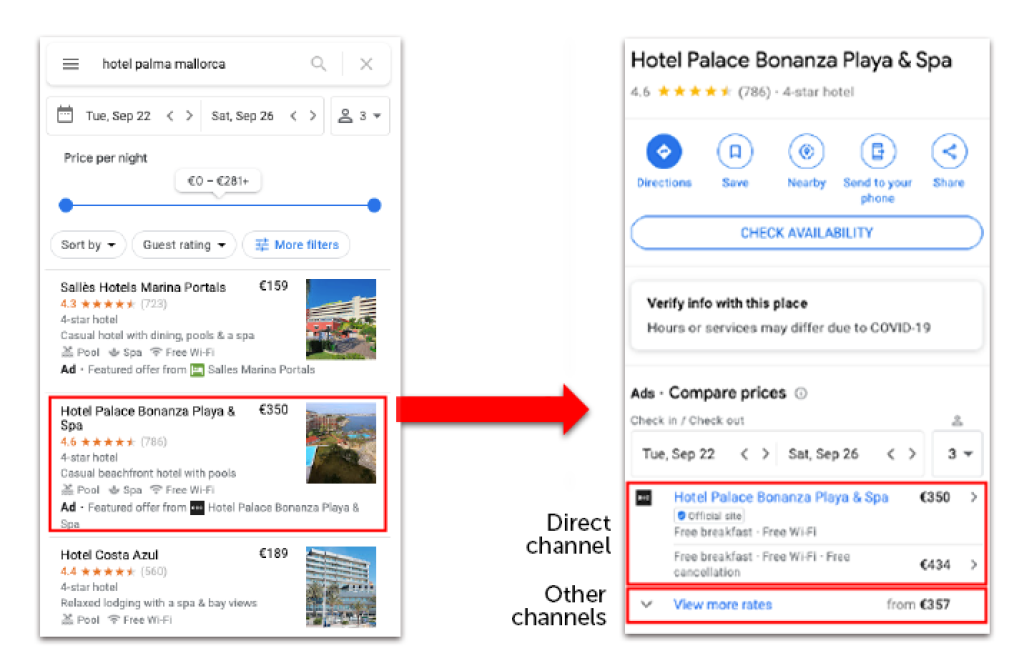
Task: Open Hotel Palace Bonanza Playa & Spa official site link
Action: [x=780, y=497]
